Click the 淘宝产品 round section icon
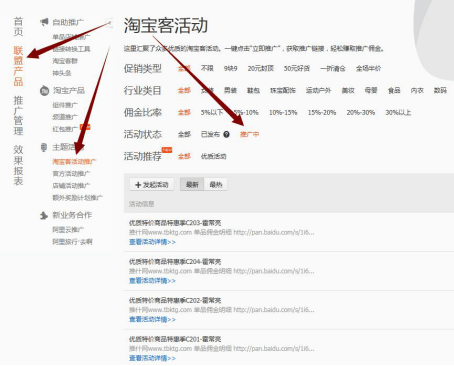Viewport: 454px width, 366px height. (44, 91)
